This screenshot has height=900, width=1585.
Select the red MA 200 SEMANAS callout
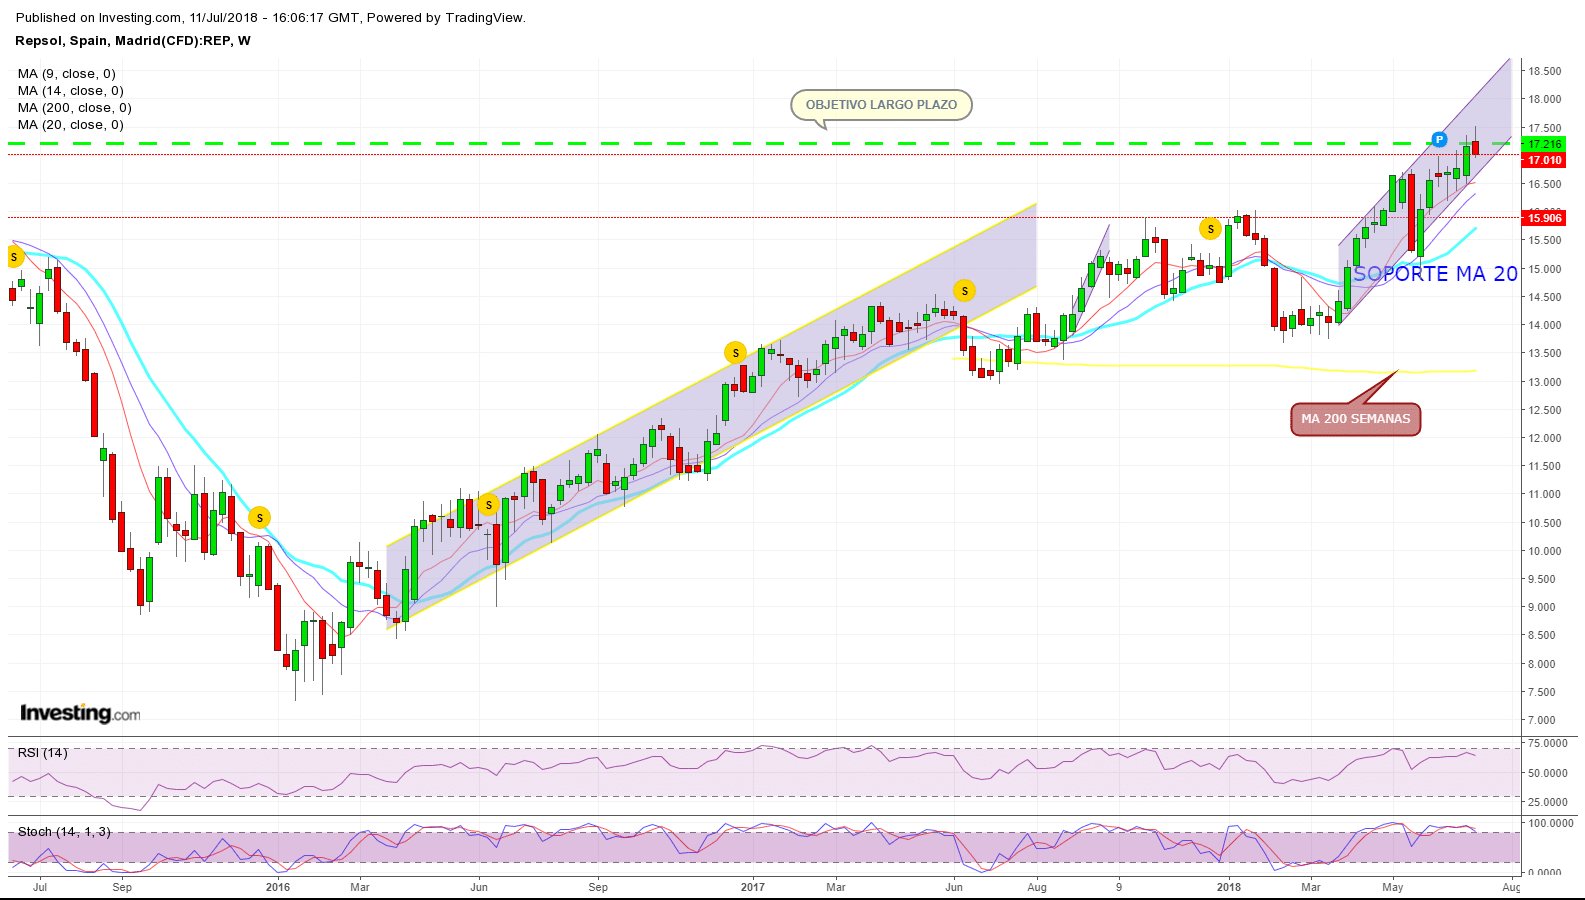pos(1355,419)
